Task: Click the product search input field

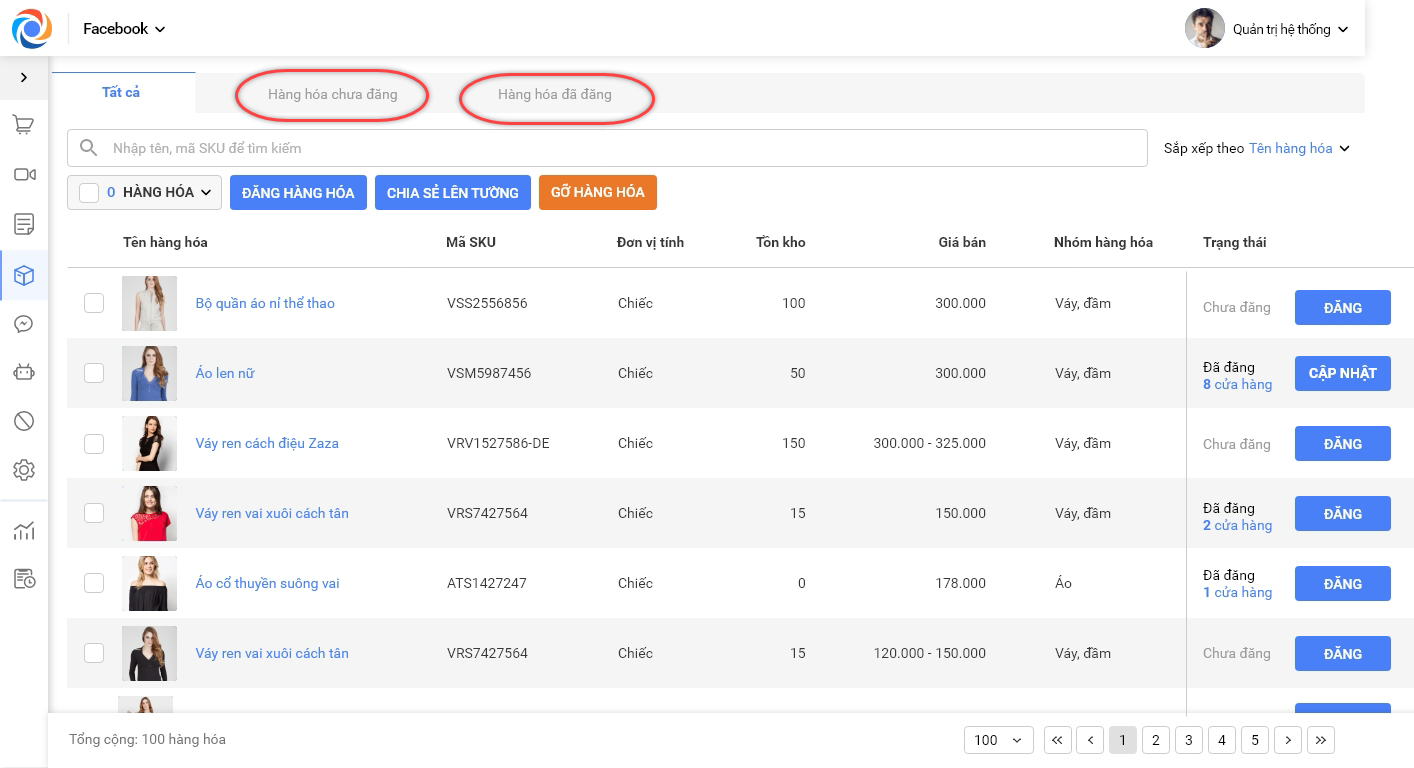Action: click(620, 148)
